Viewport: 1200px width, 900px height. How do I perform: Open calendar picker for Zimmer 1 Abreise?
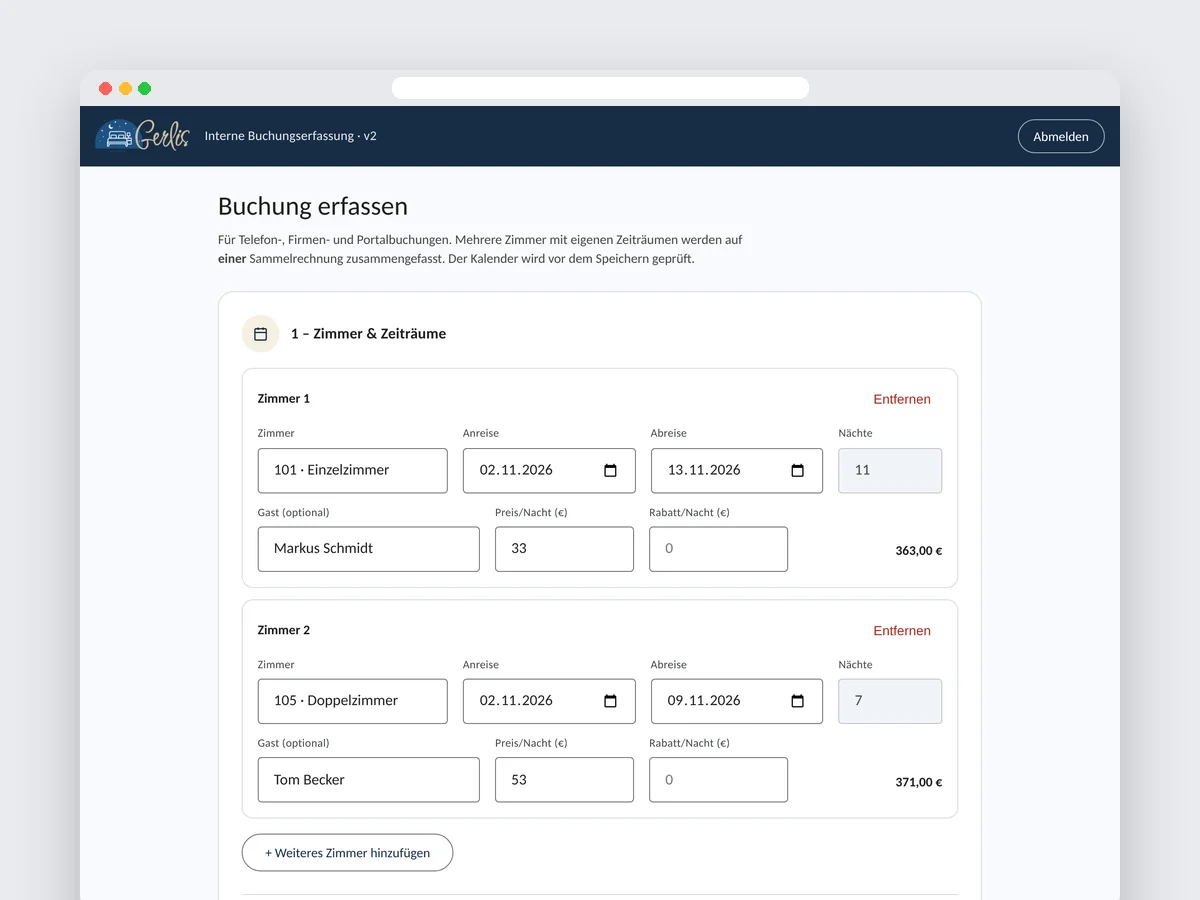[x=797, y=471]
